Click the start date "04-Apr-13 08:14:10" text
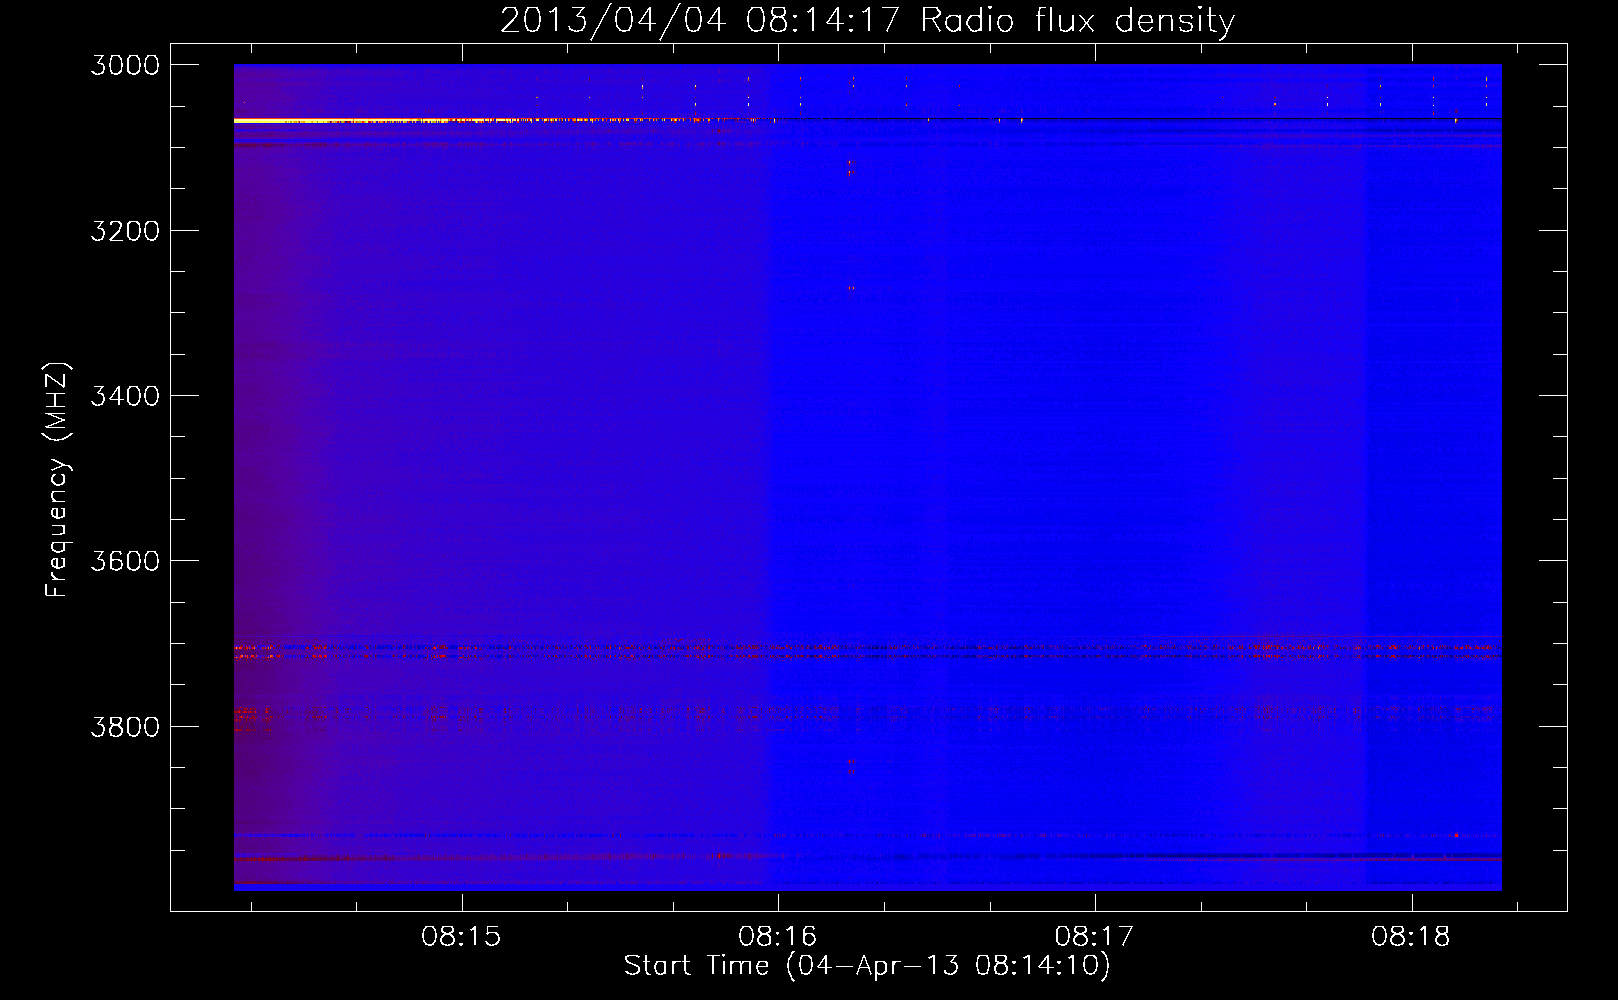Screen dimensions: 1618x1000 tap(948, 966)
